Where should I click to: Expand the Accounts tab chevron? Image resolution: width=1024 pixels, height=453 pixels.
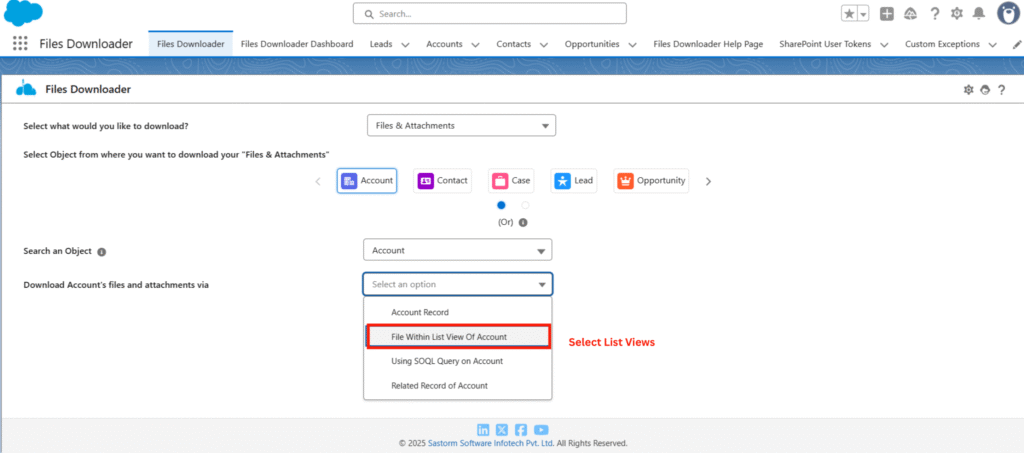[x=475, y=44]
